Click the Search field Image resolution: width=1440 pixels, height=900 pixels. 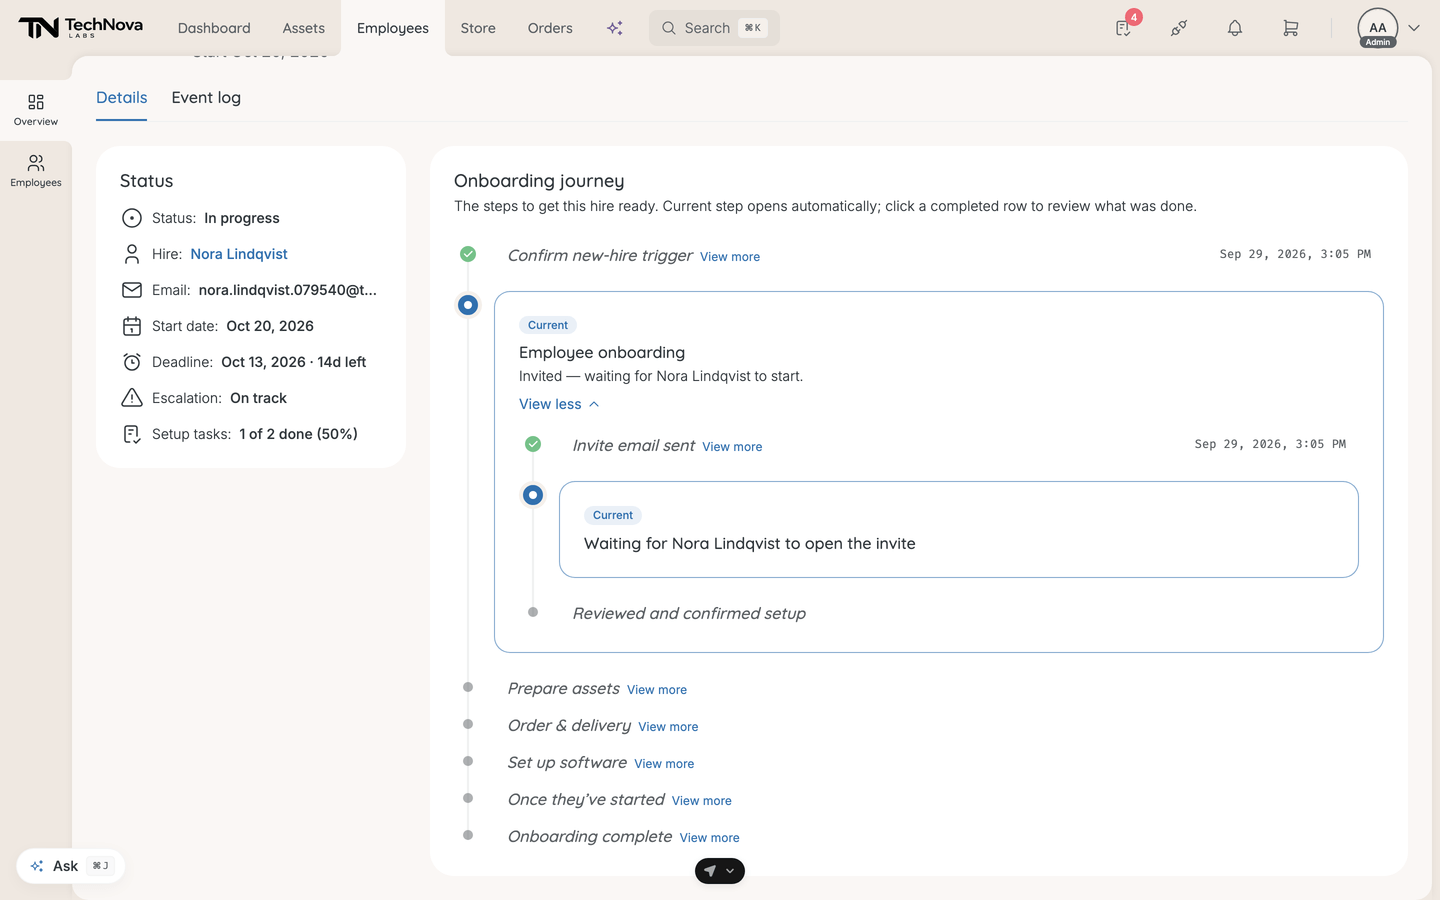[714, 28]
